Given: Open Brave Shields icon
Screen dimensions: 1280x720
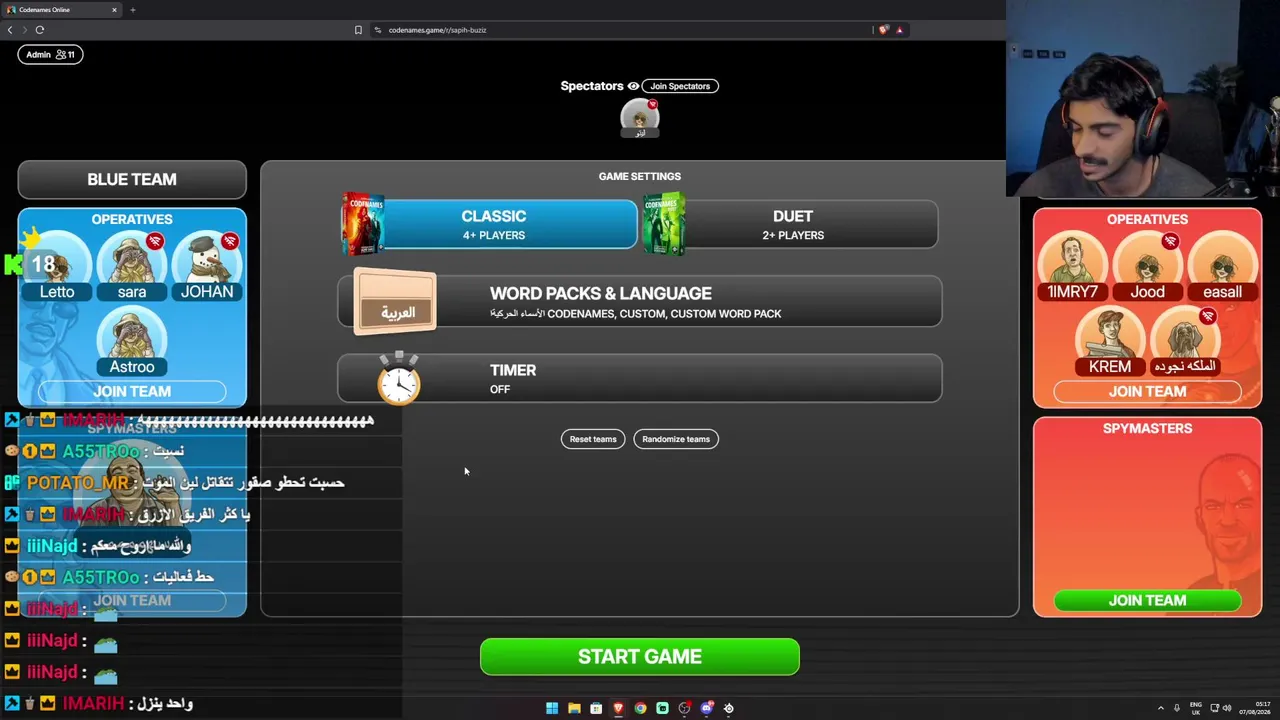Looking at the screenshot, I should pos(883,30).
